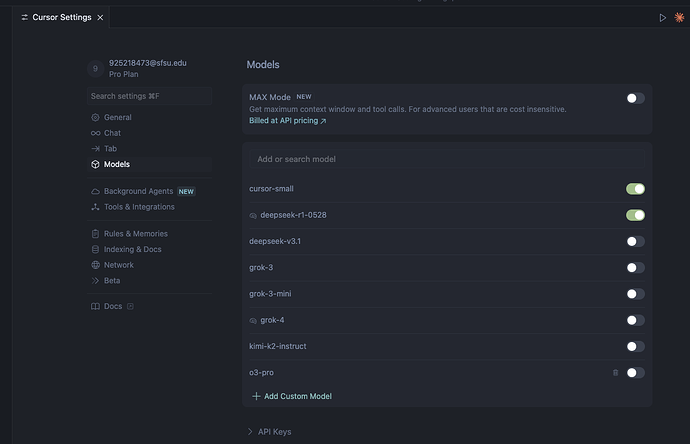Click the deepseek-v3.1 model name
Viewport: 690px width, 444px height.
275,241
